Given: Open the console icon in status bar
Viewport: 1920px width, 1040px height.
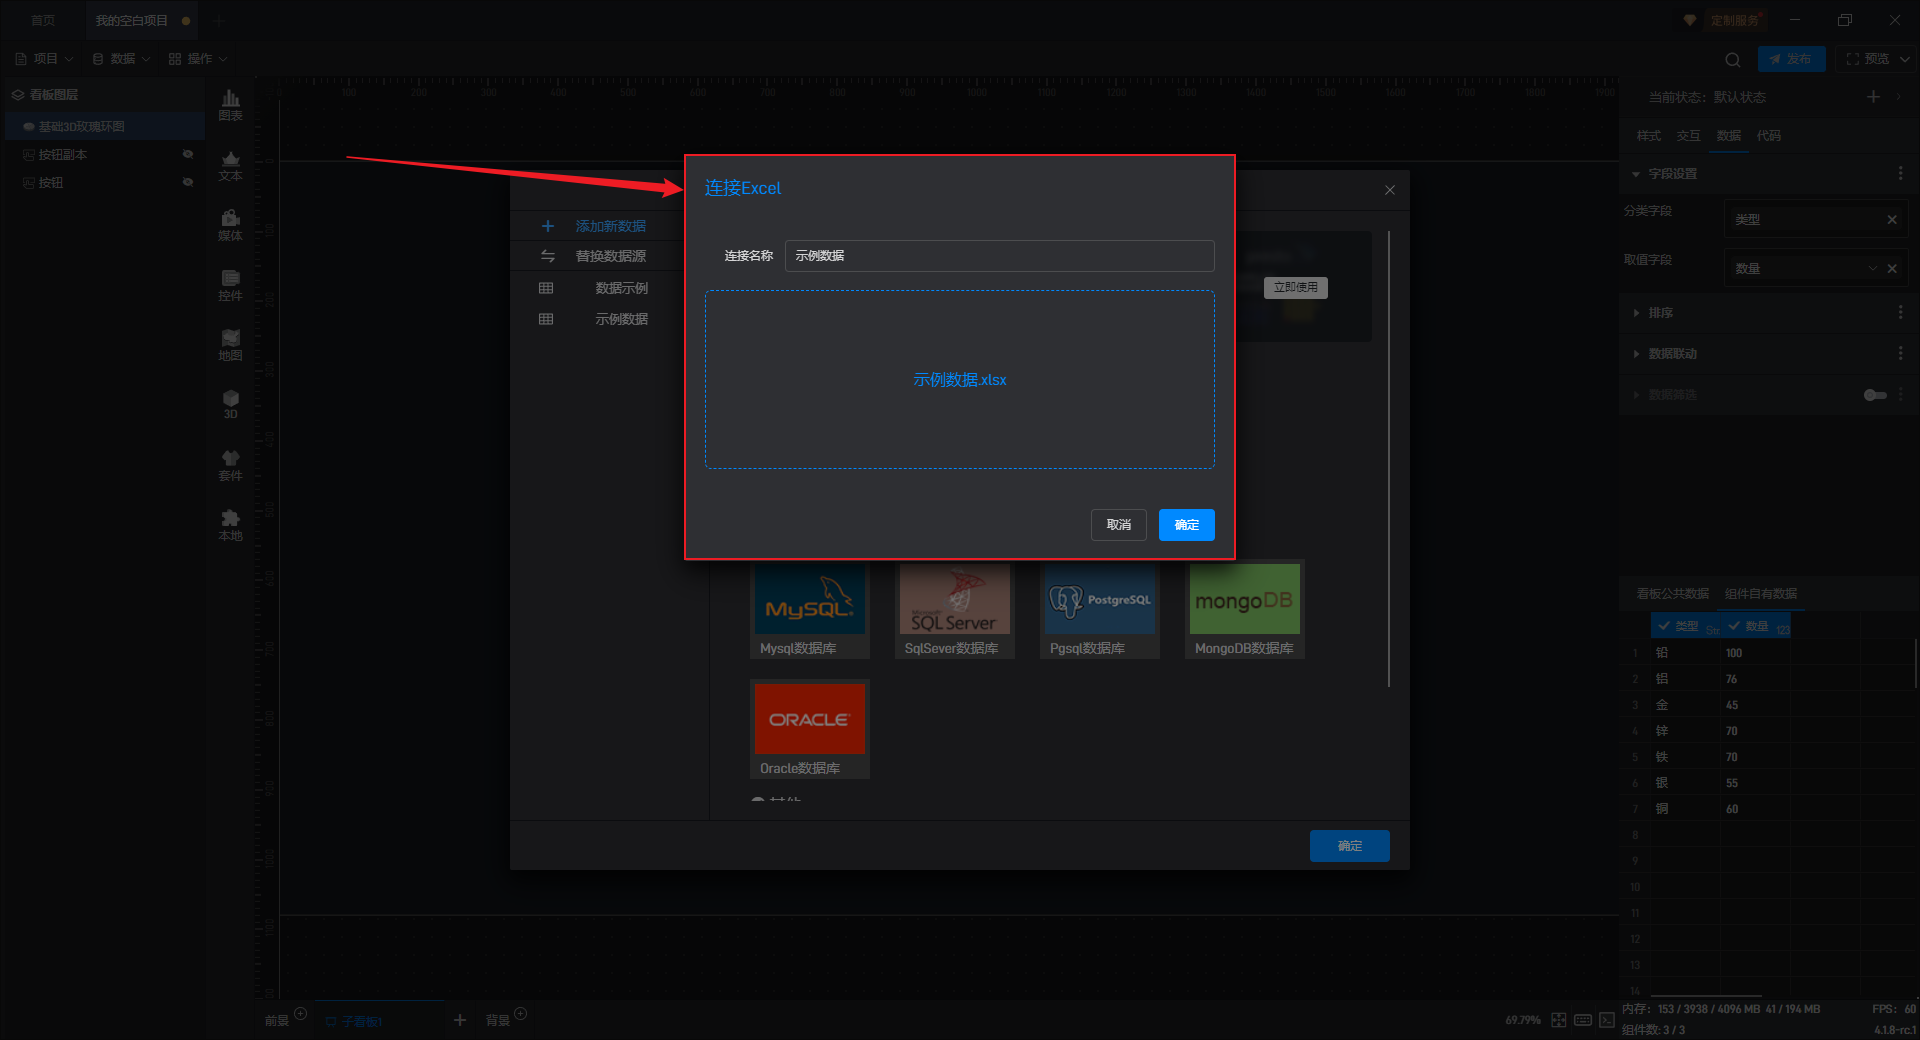Looking at the screenshot, I should point(1607,1020).
